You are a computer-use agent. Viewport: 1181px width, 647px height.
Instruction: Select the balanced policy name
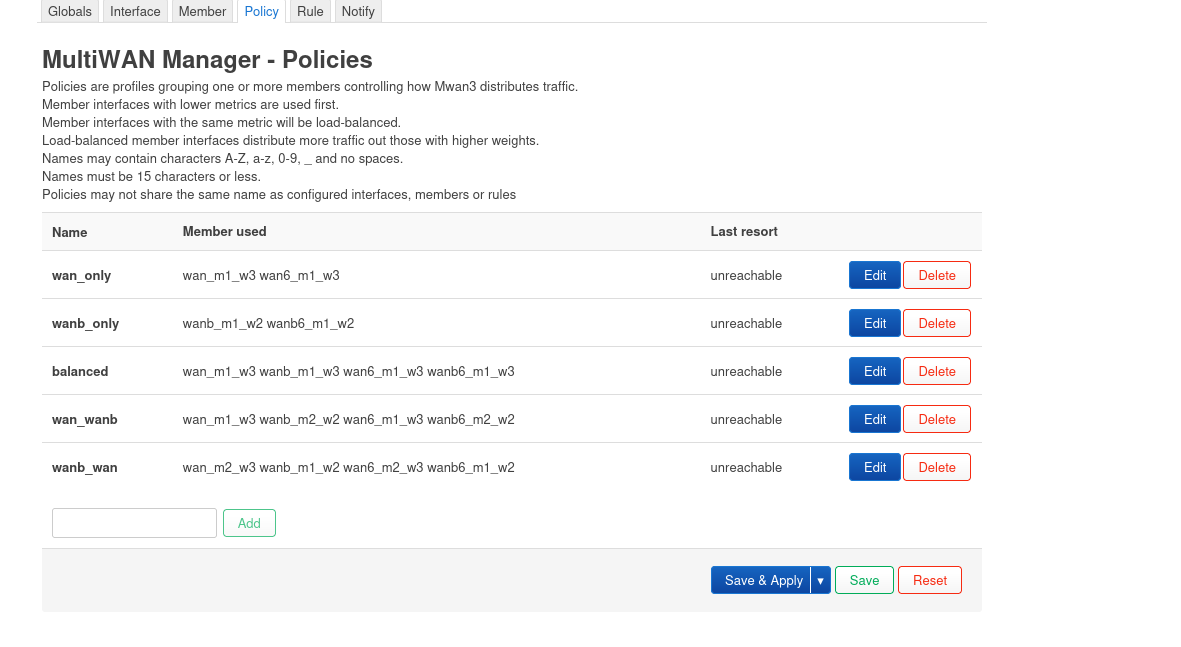[x=80, y=371]
